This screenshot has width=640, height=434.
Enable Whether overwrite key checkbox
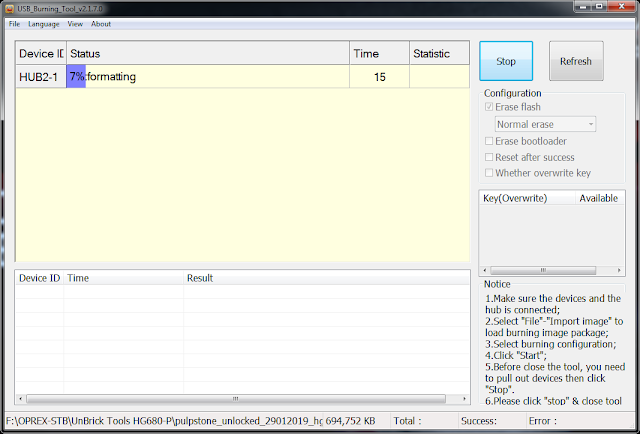click(x=489, y=173)
